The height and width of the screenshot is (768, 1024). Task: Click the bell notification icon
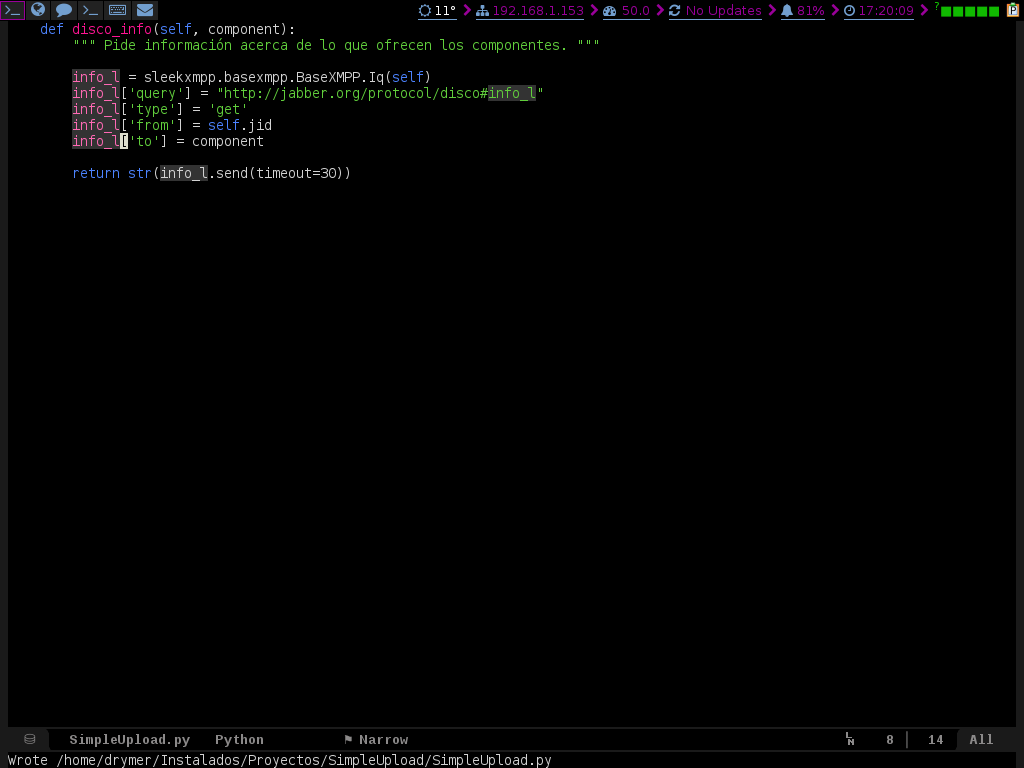click(x=787, y=10)
